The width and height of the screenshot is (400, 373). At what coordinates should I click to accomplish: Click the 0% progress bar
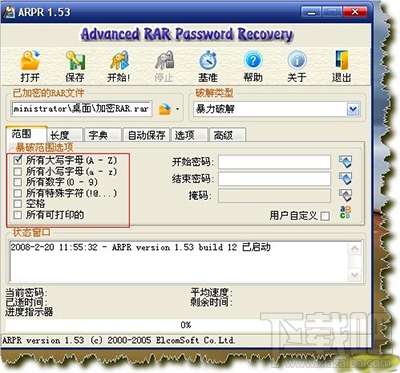coord(185,325)
